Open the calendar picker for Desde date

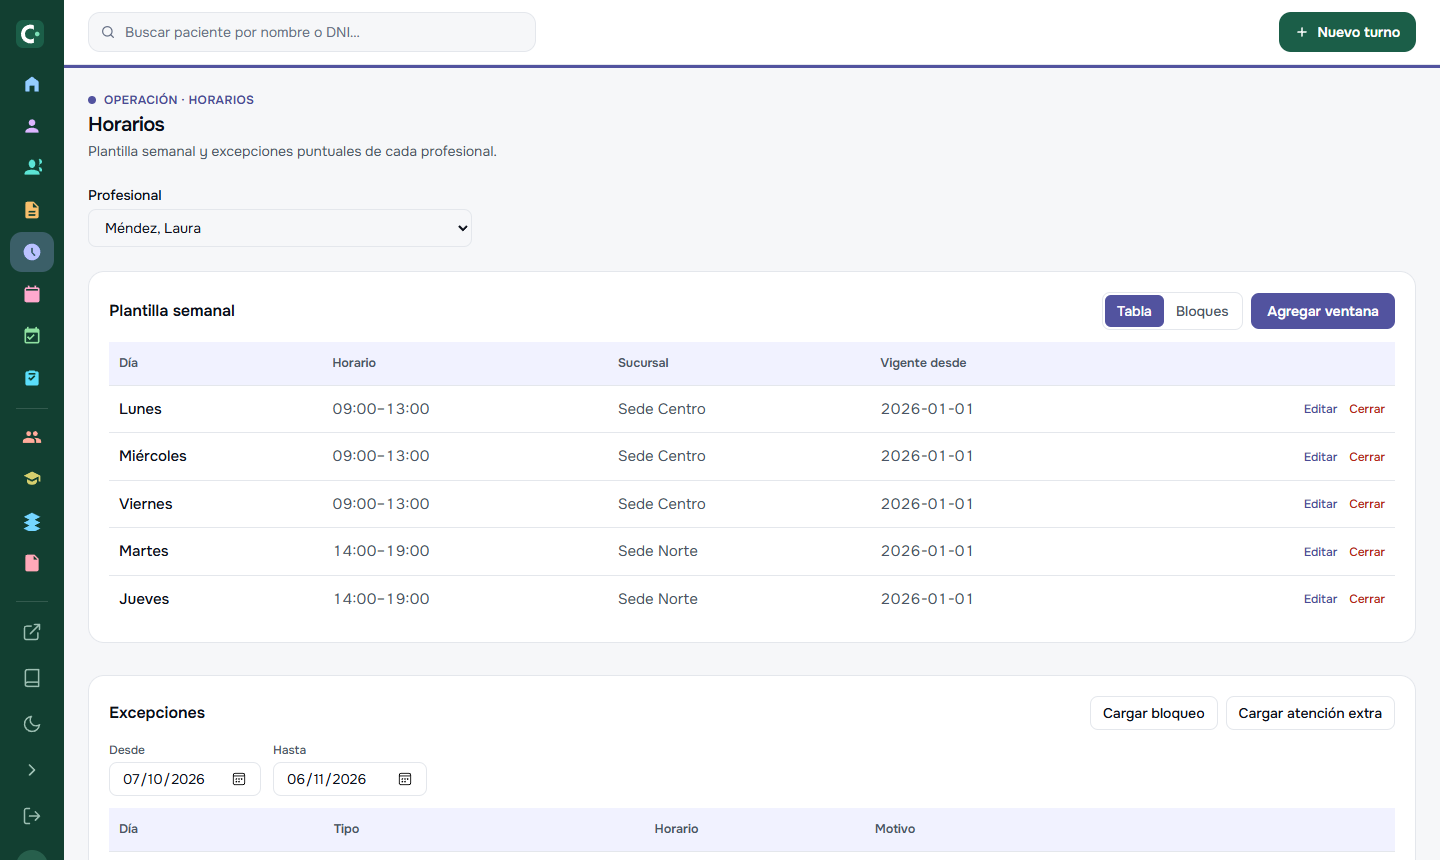click(239, 779)
